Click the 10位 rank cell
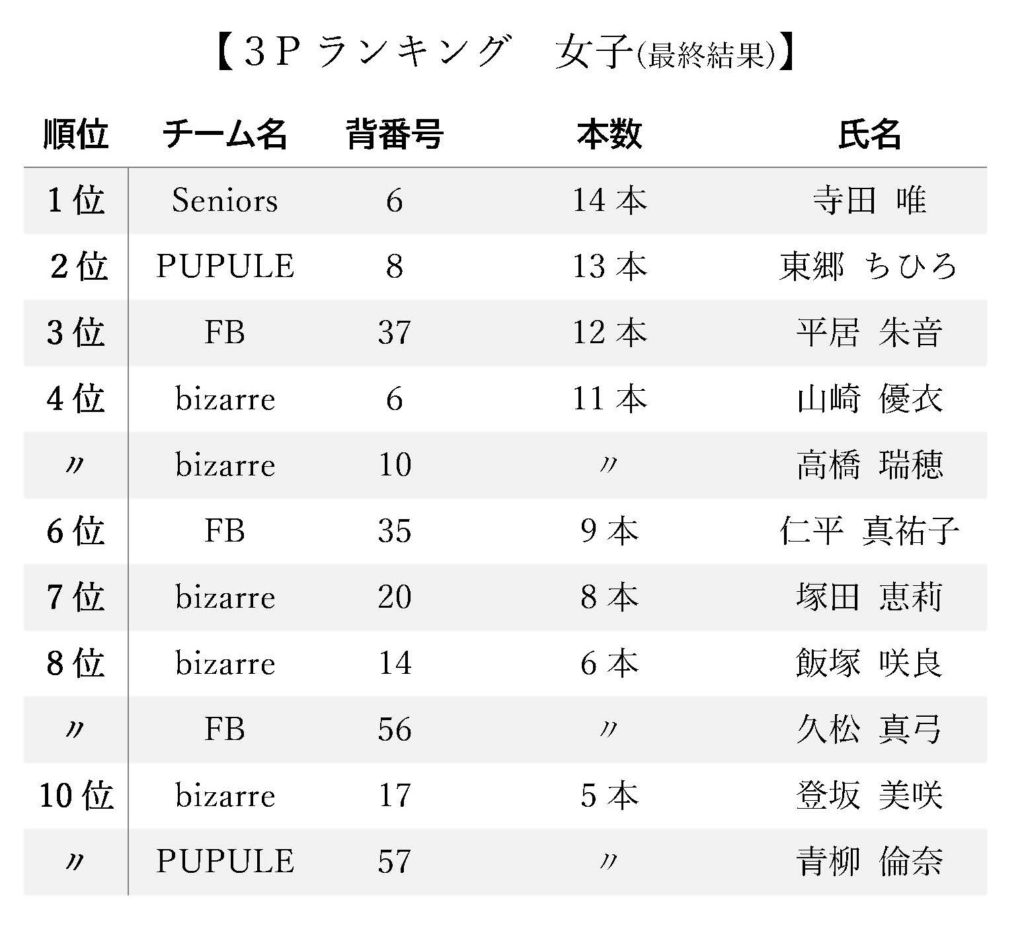1024x939 pixels. (x=76, y=795)
